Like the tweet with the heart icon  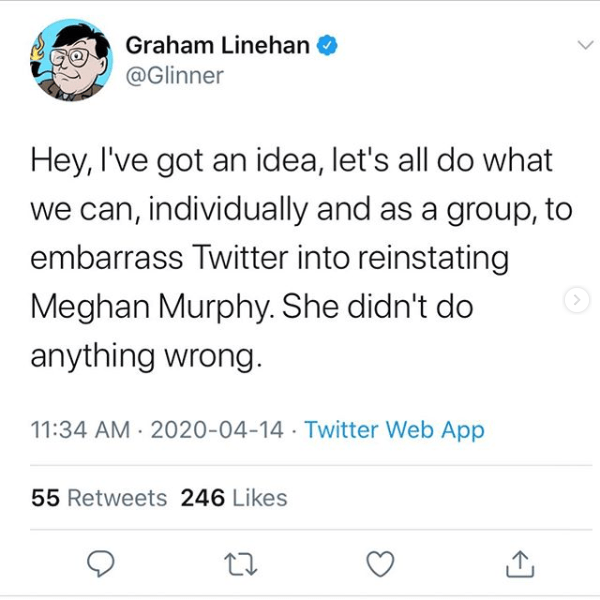[x=380, y=565]
